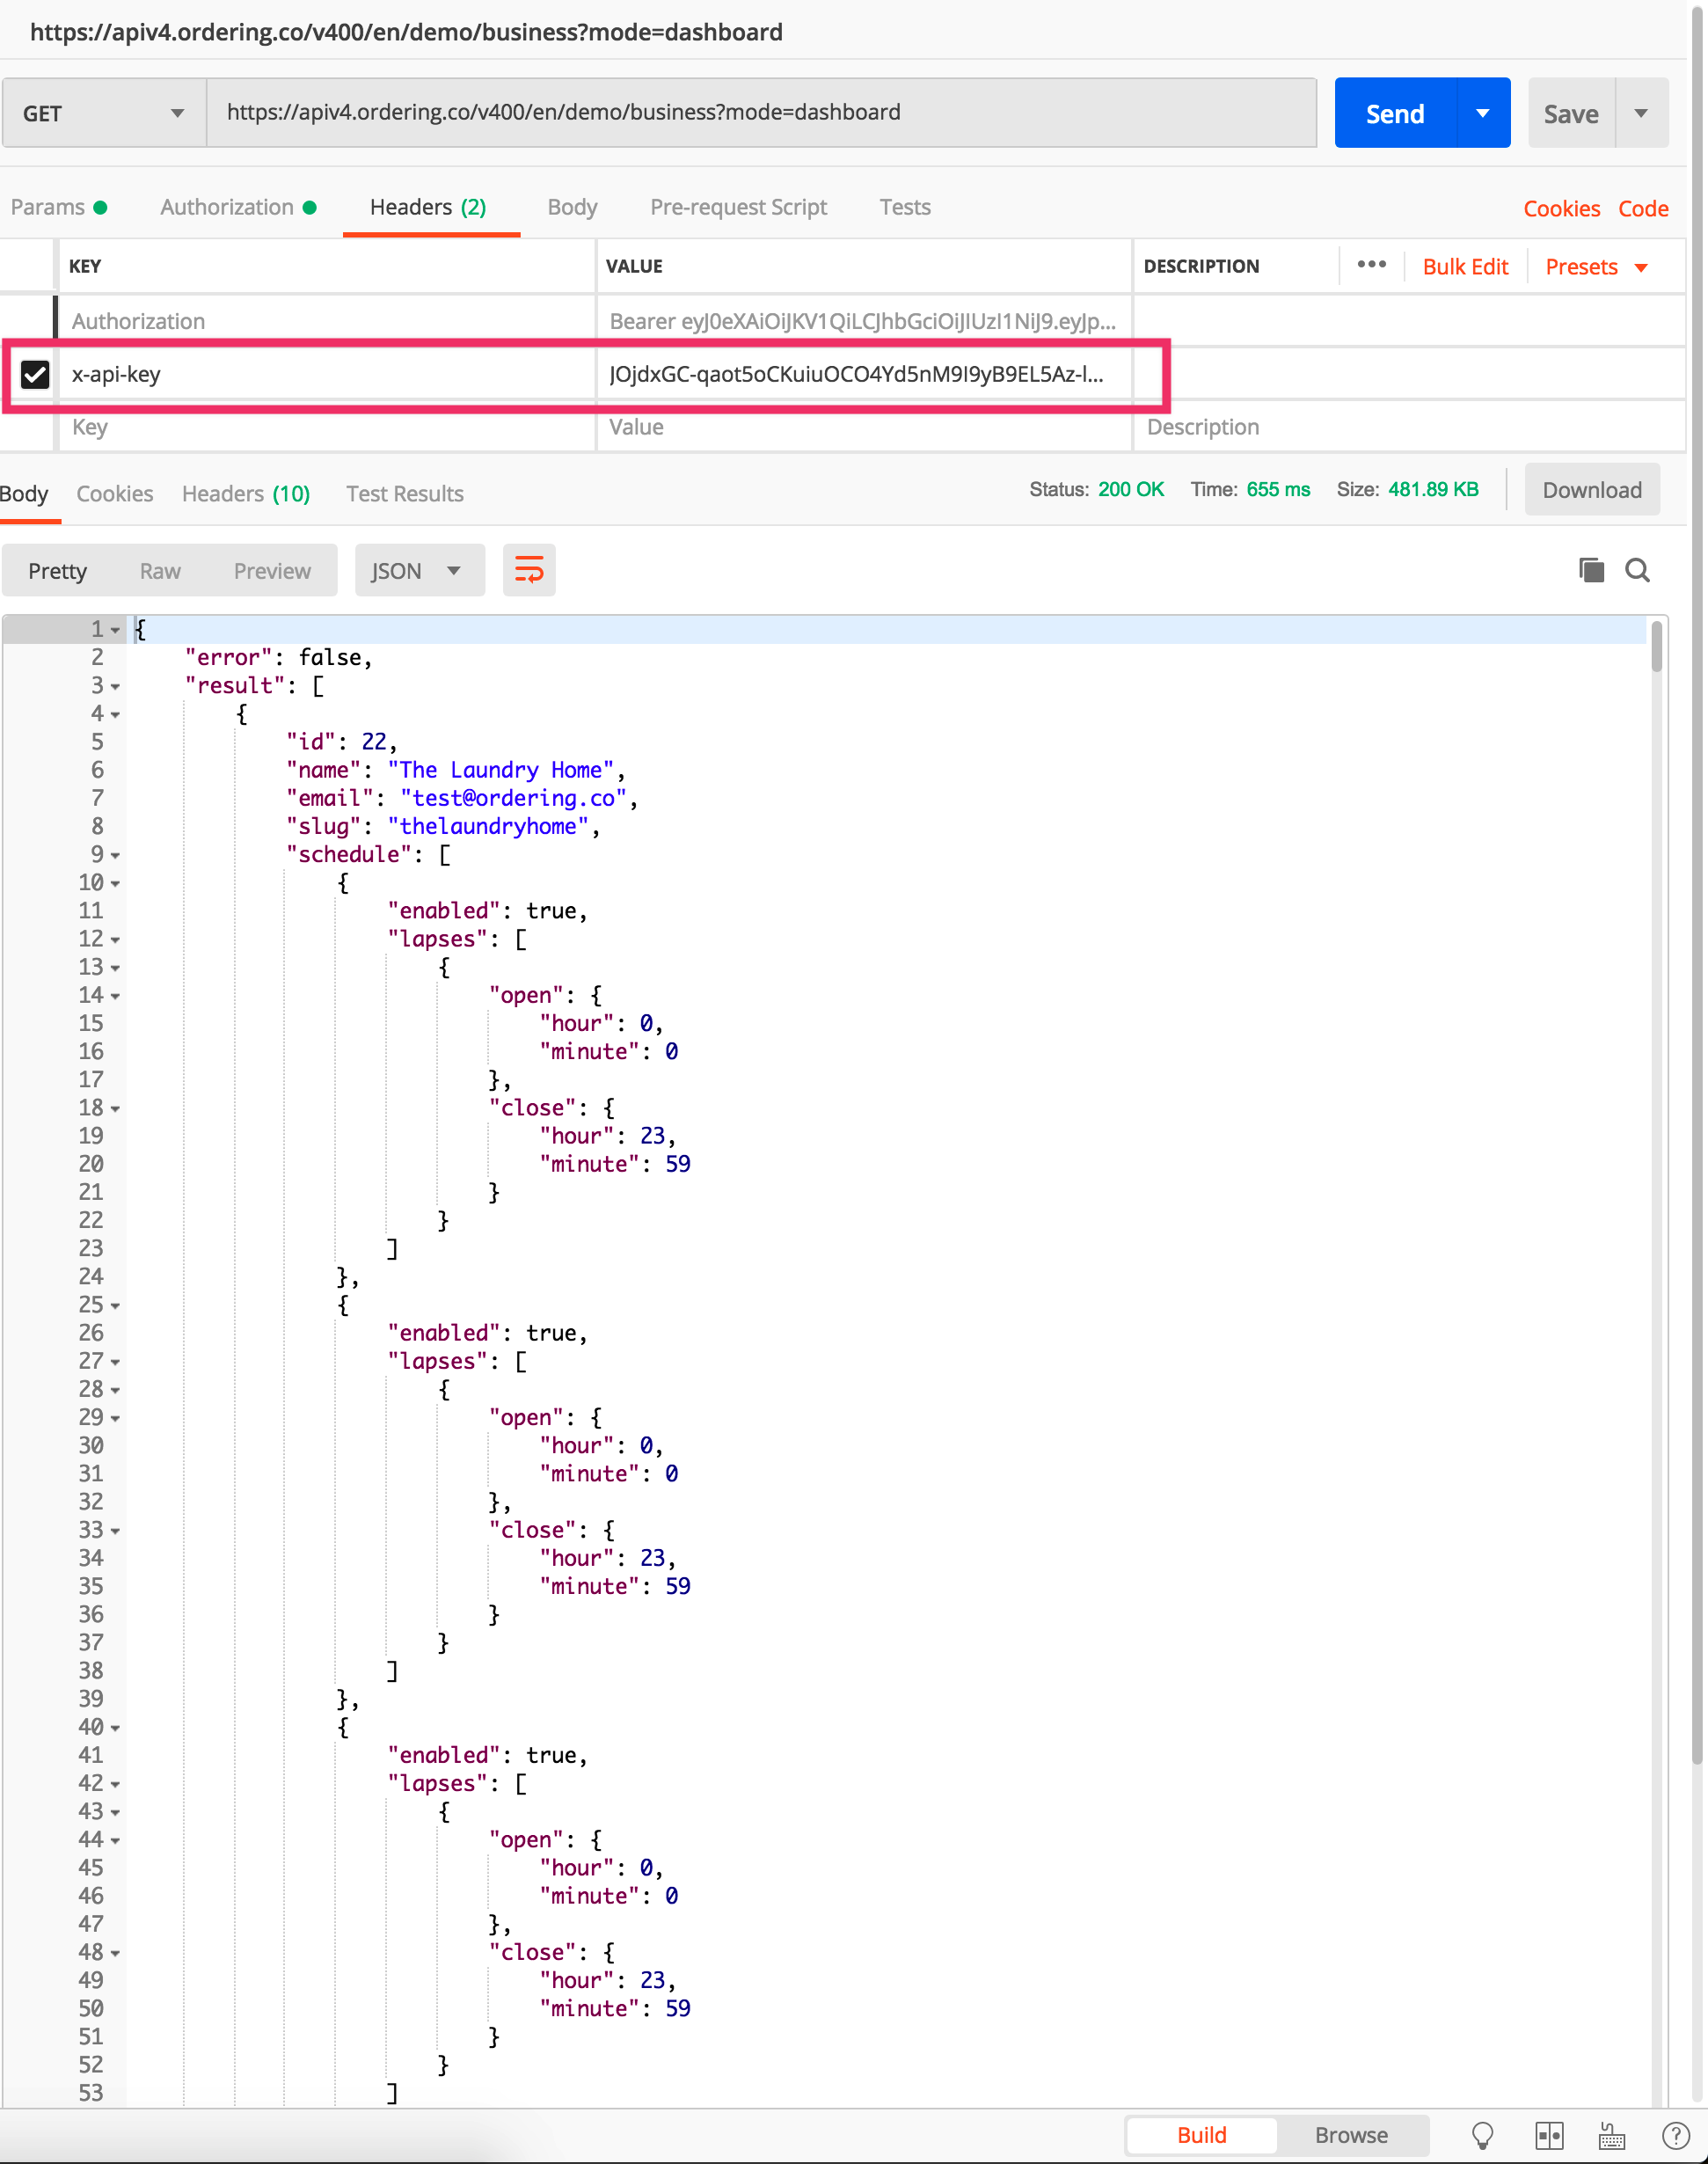Select the Raw response view
This screenshot has width=1708, height=2164.
click(160, 571)
